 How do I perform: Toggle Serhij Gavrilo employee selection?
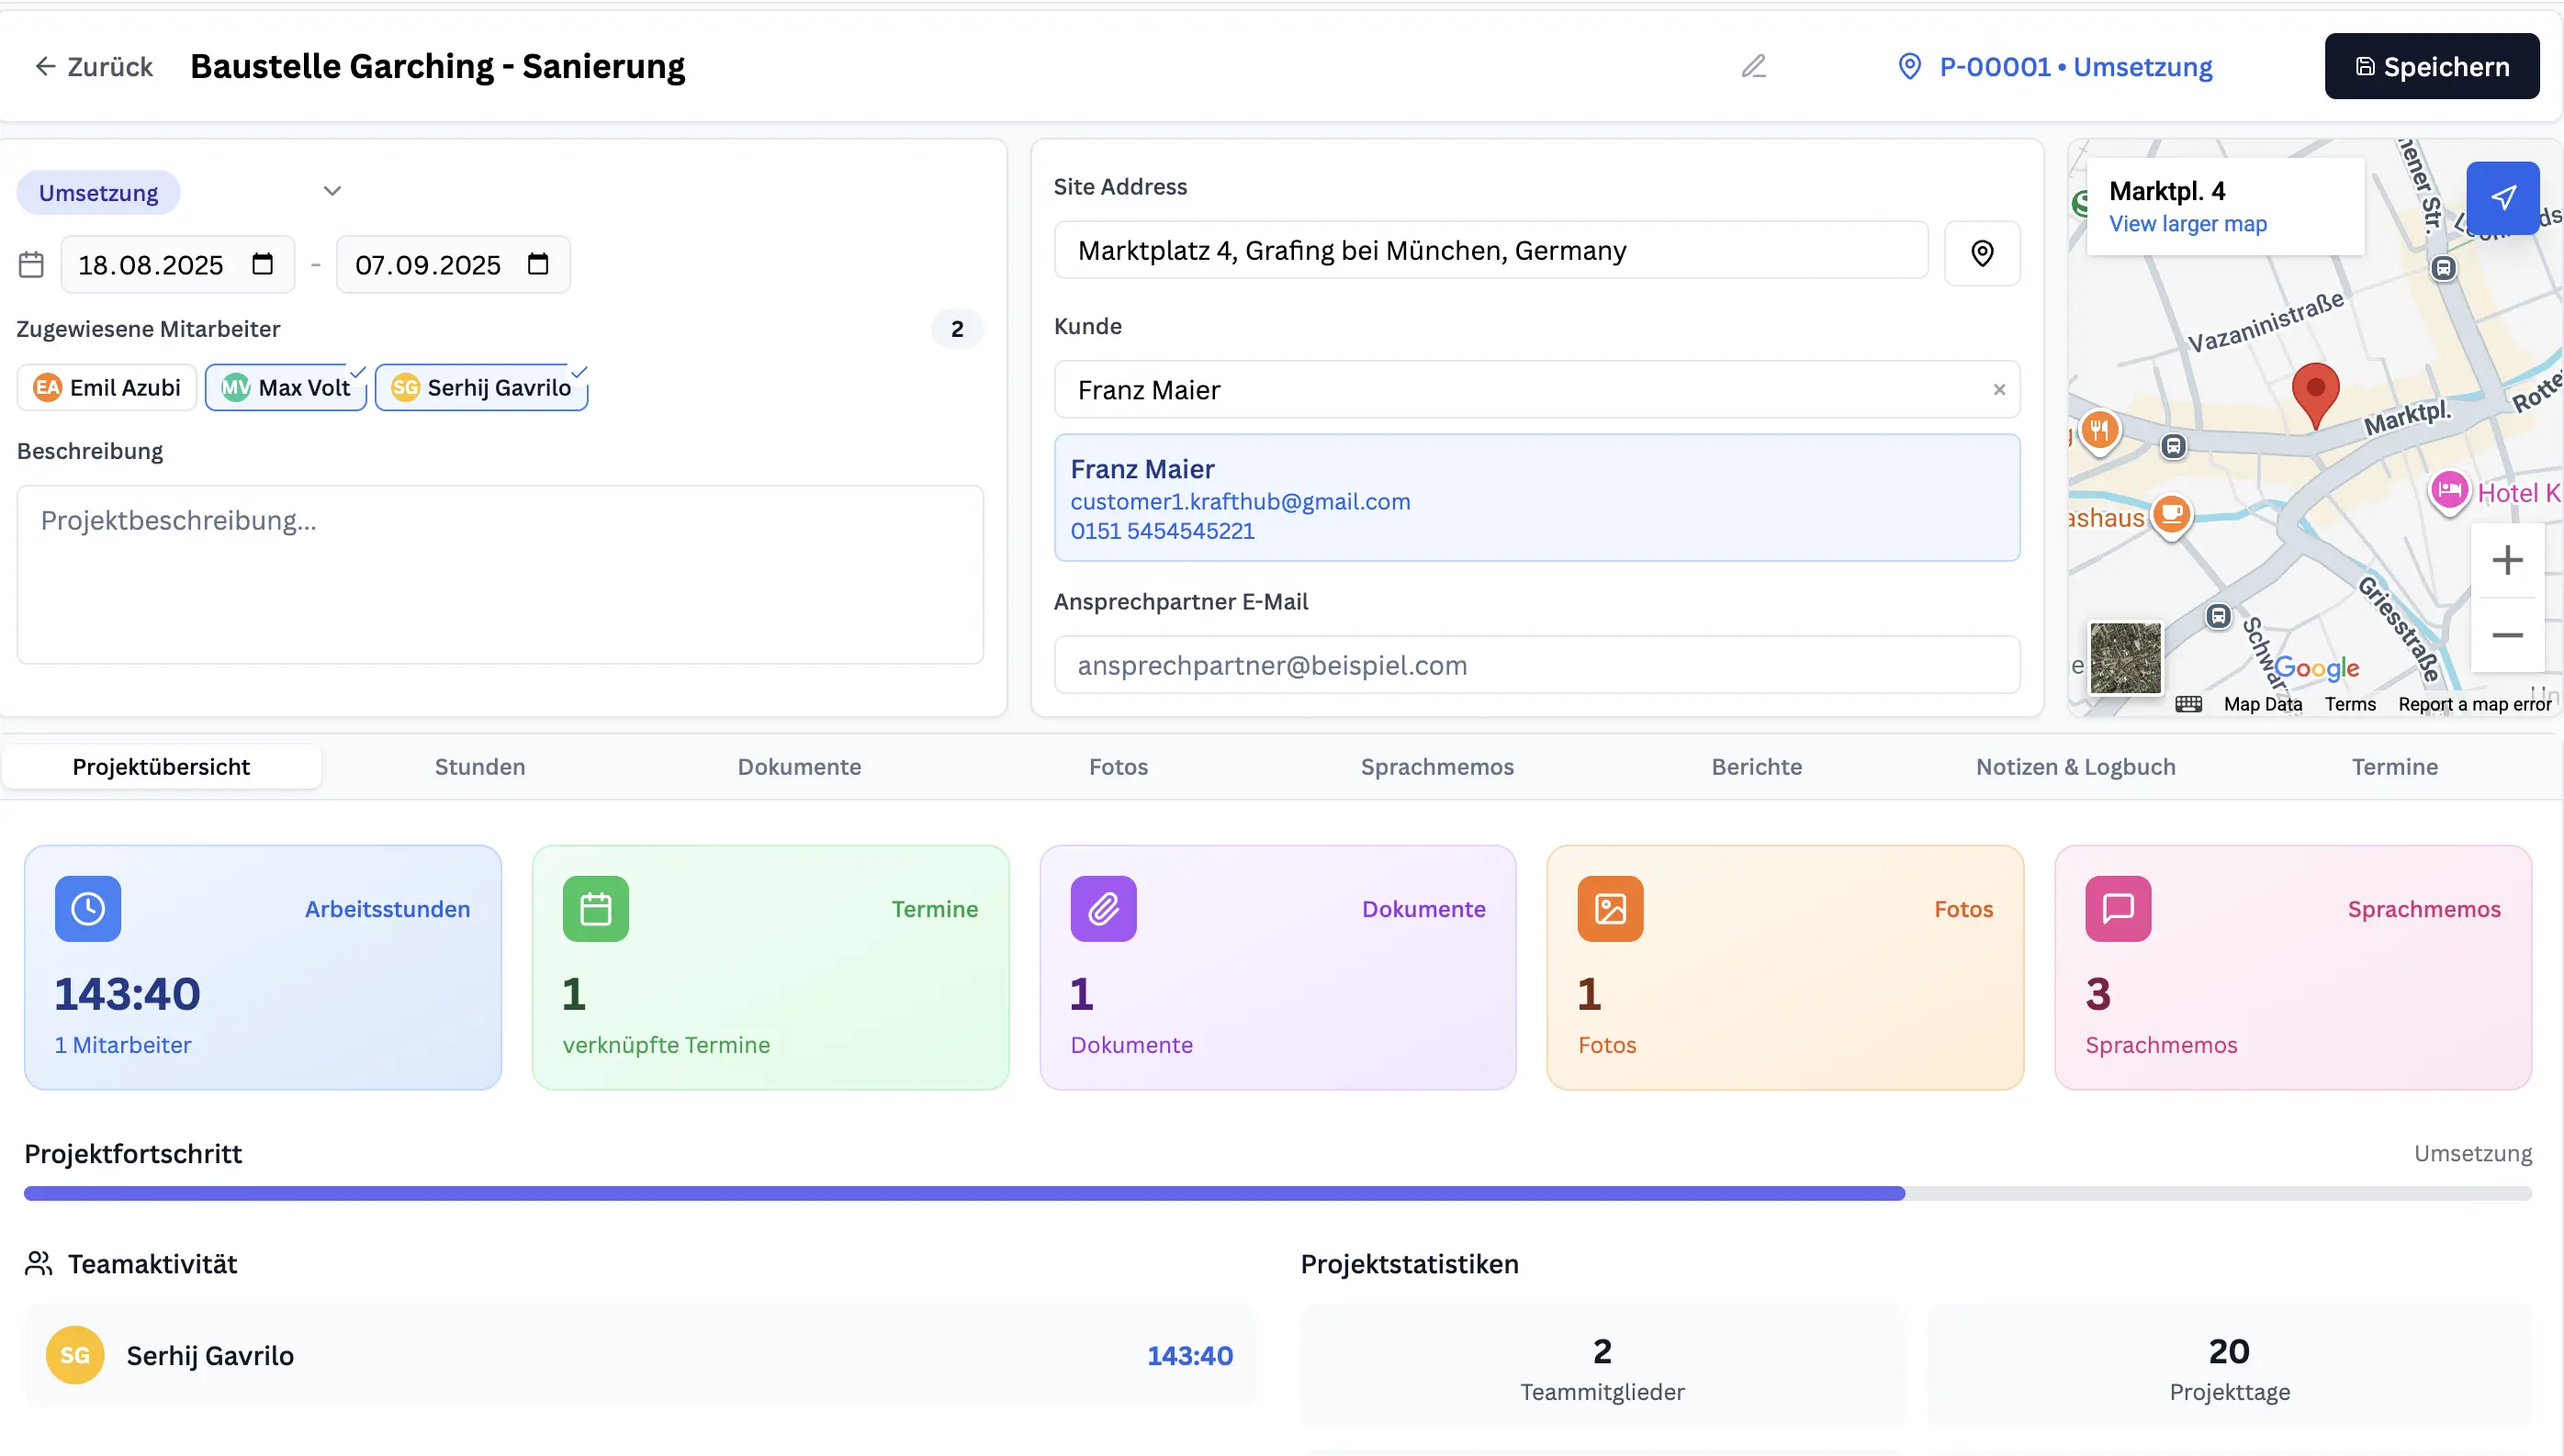click(x=482, y=387)
